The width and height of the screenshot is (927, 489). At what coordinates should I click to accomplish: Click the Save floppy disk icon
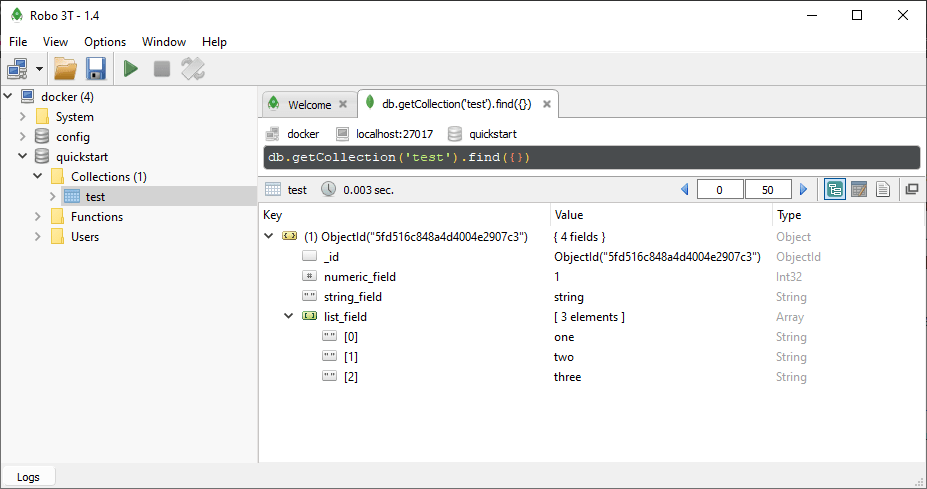(x=96, y=69)
